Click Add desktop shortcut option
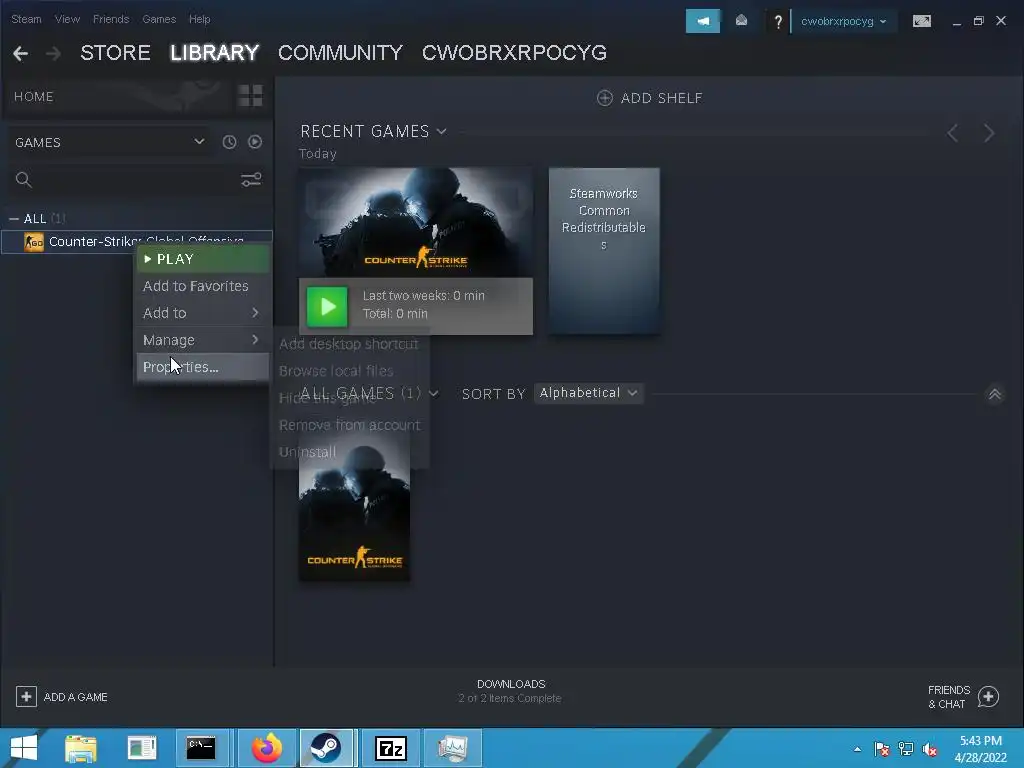 point(349,344)
